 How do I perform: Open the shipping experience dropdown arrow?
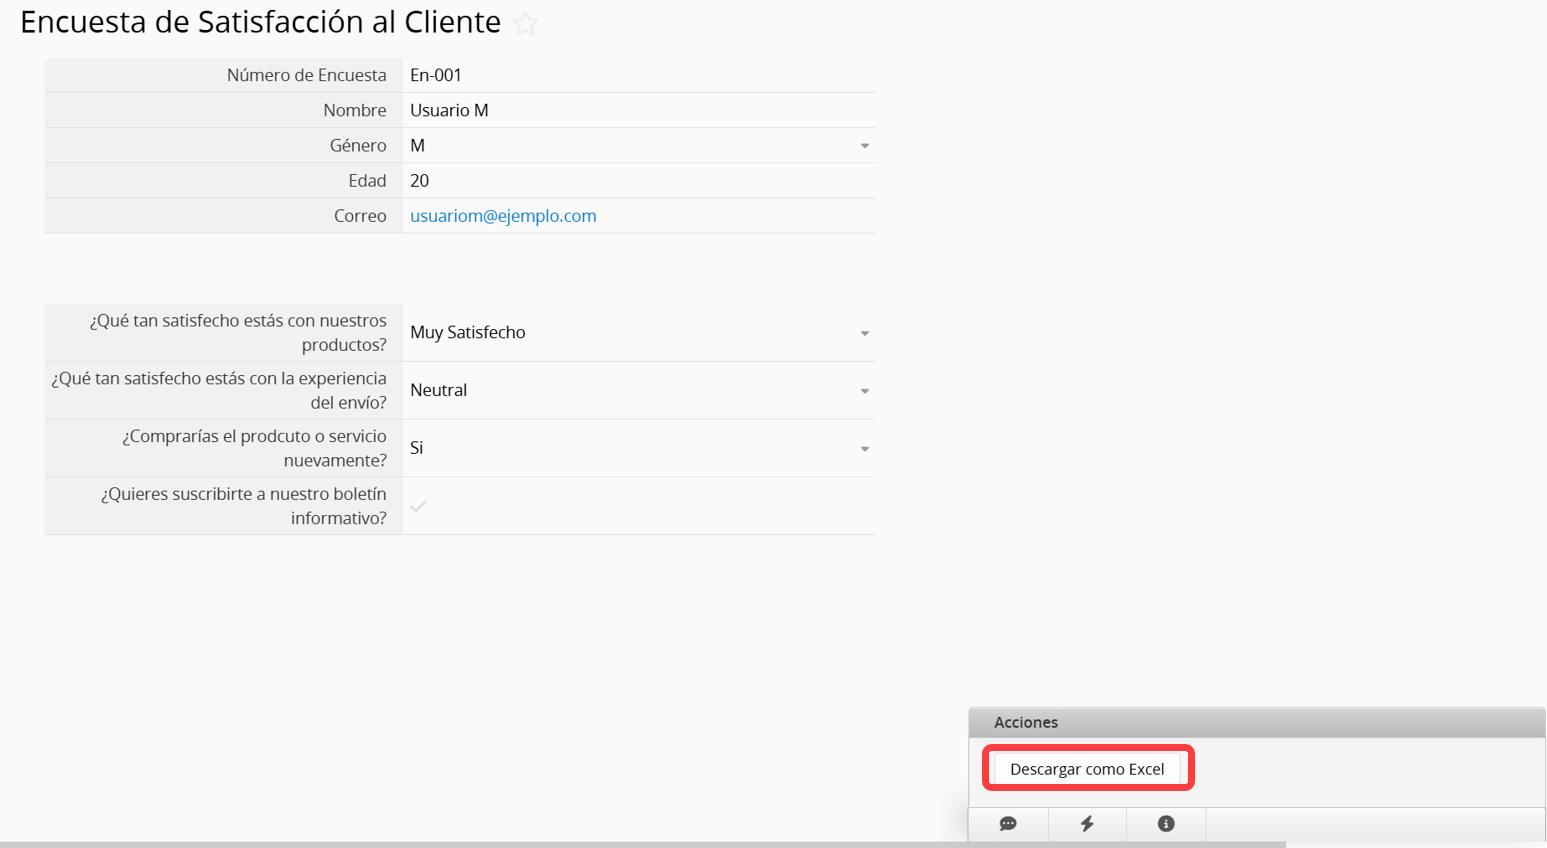tap(865, 391)
